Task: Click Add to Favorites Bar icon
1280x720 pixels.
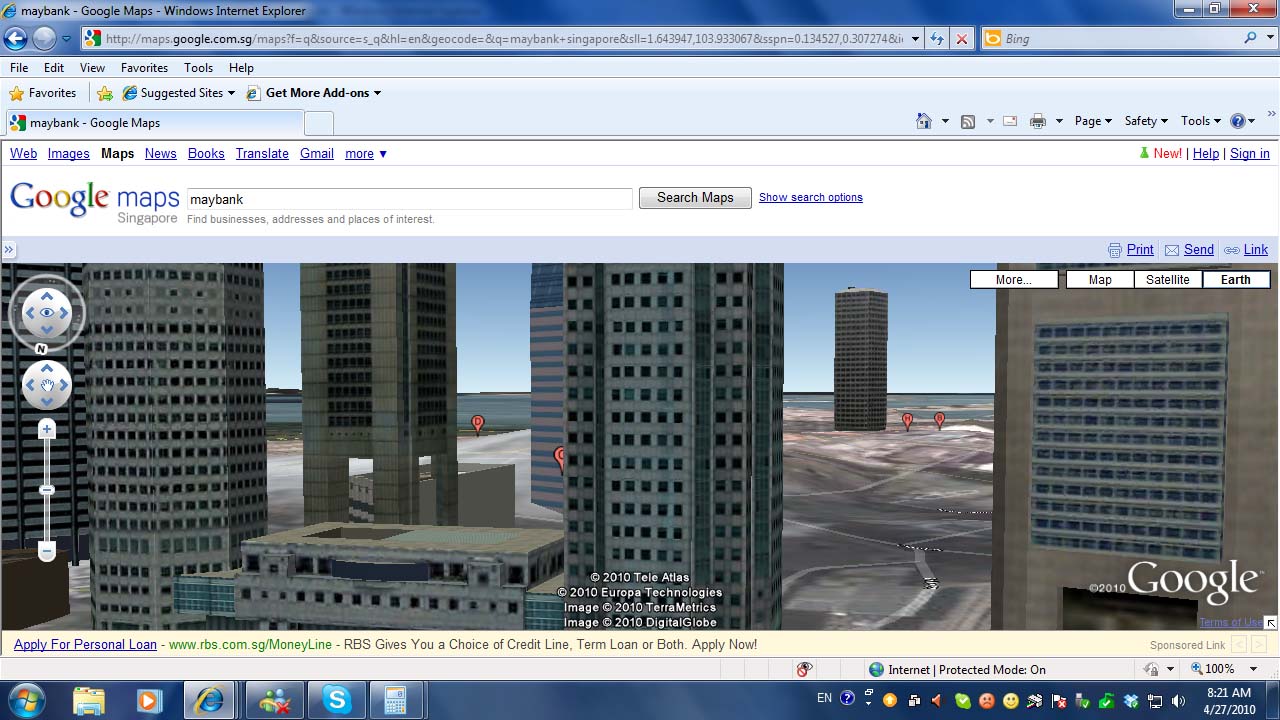Action: tap(105, 93)
